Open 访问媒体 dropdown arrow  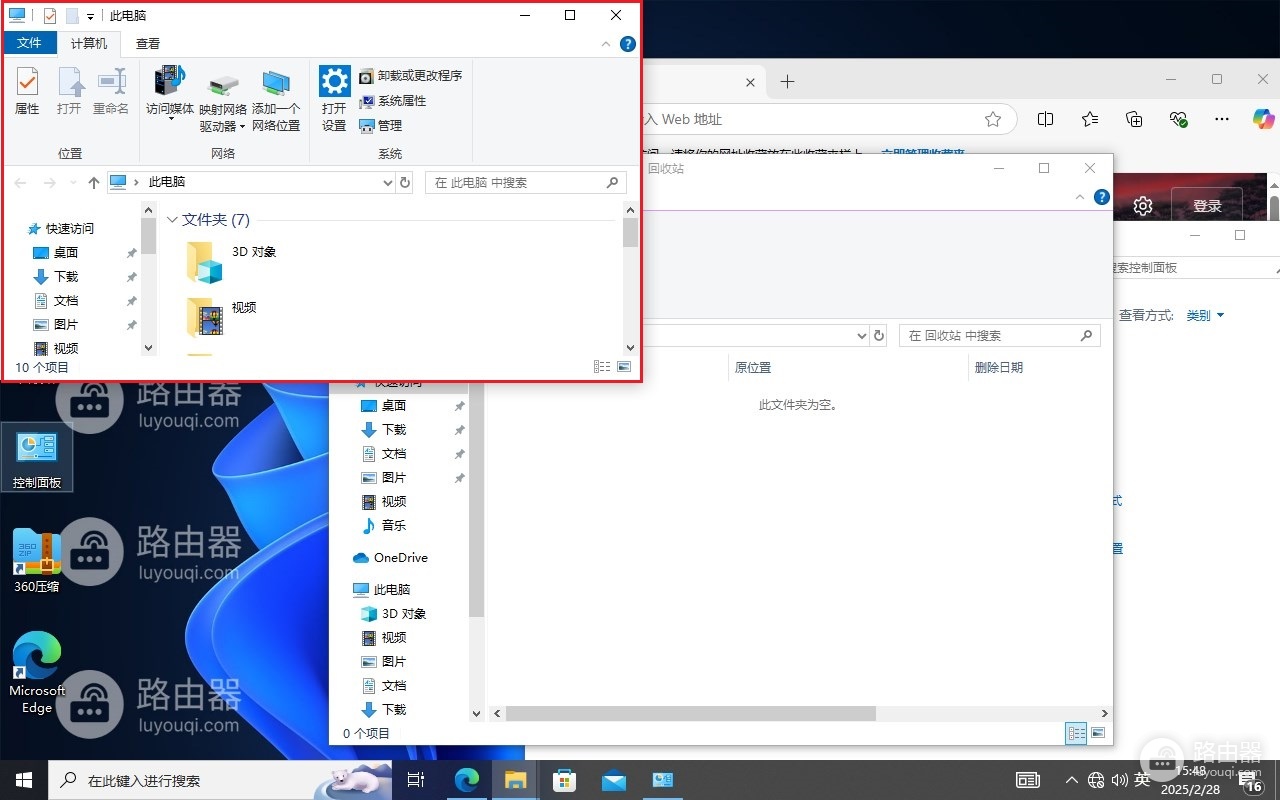tap(171, 119)
